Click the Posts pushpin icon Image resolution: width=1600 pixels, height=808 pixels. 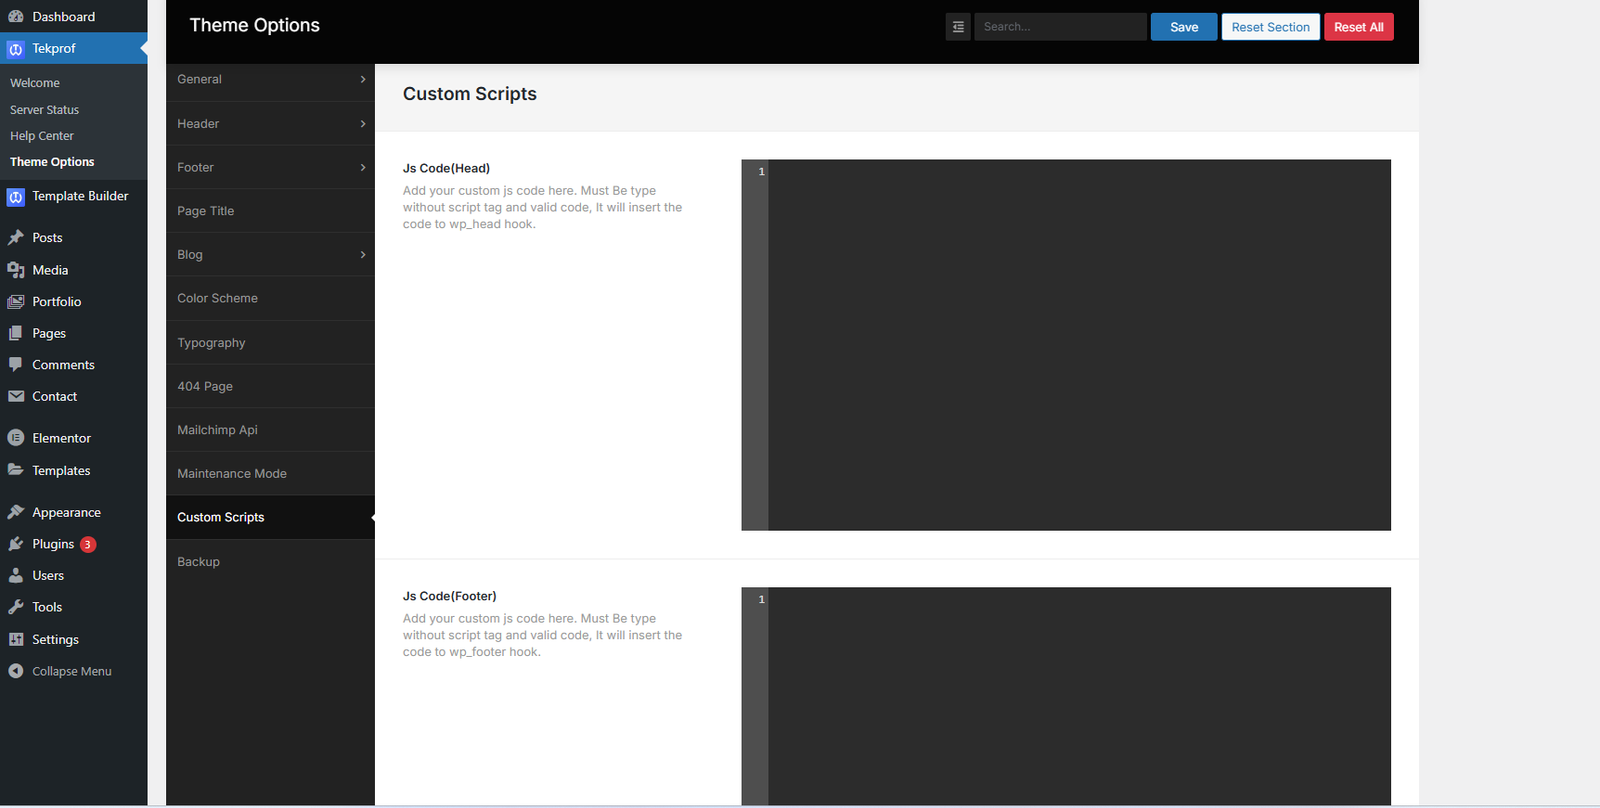click(x=16, y=238)
